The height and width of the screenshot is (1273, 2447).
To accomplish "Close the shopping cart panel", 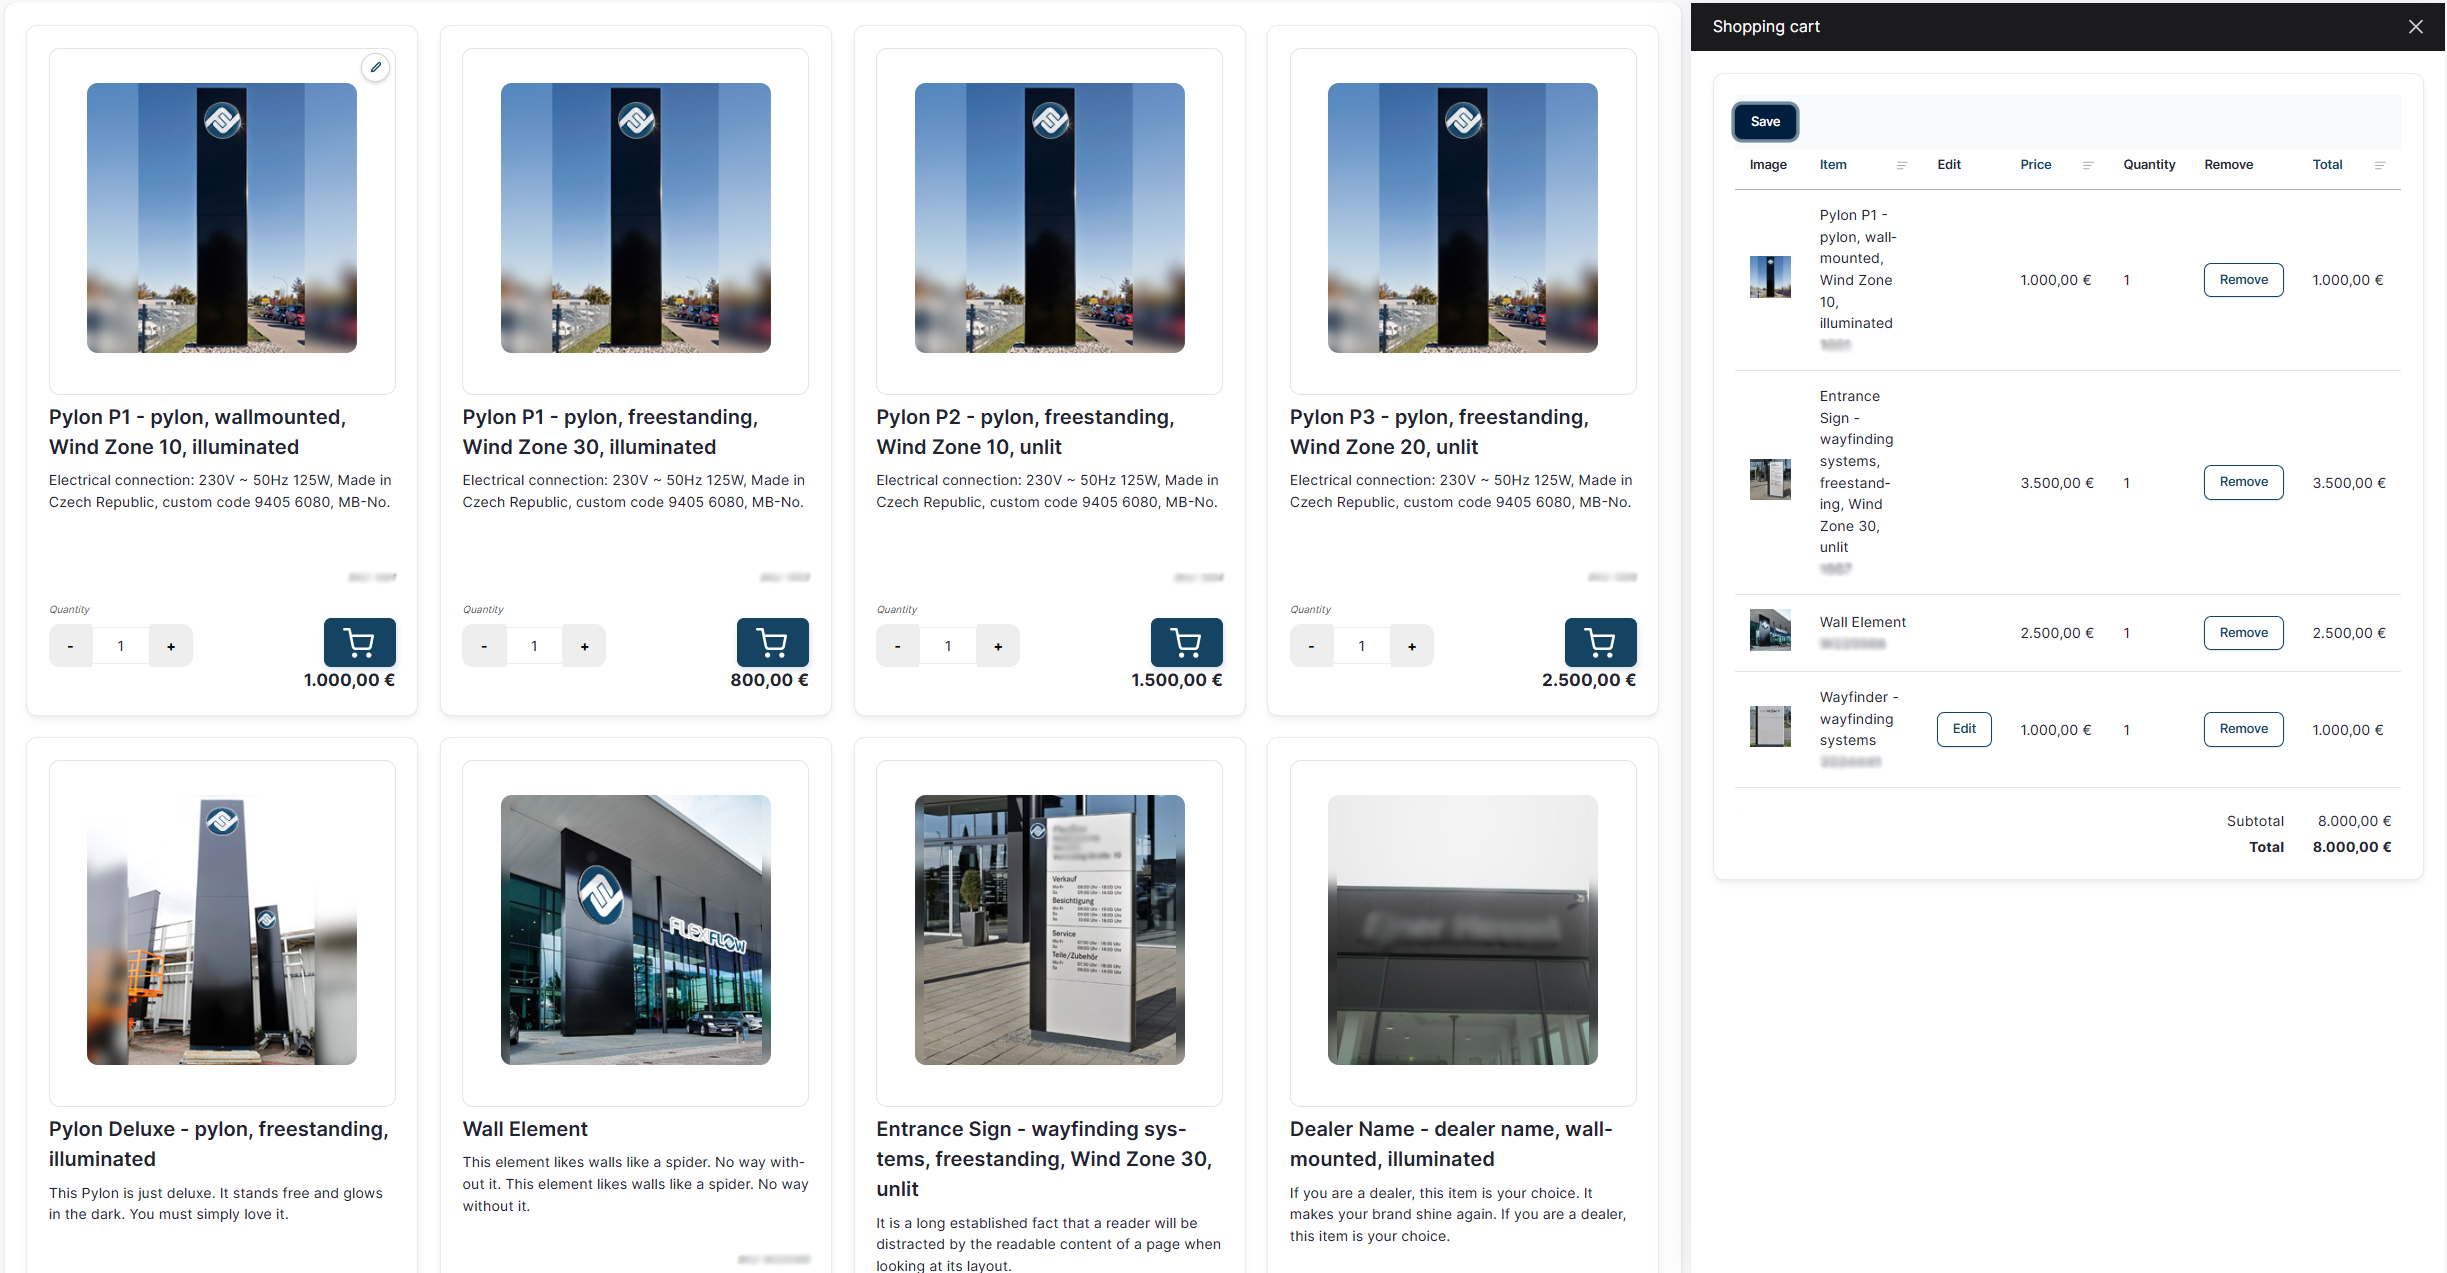I will click(2416, 26).
